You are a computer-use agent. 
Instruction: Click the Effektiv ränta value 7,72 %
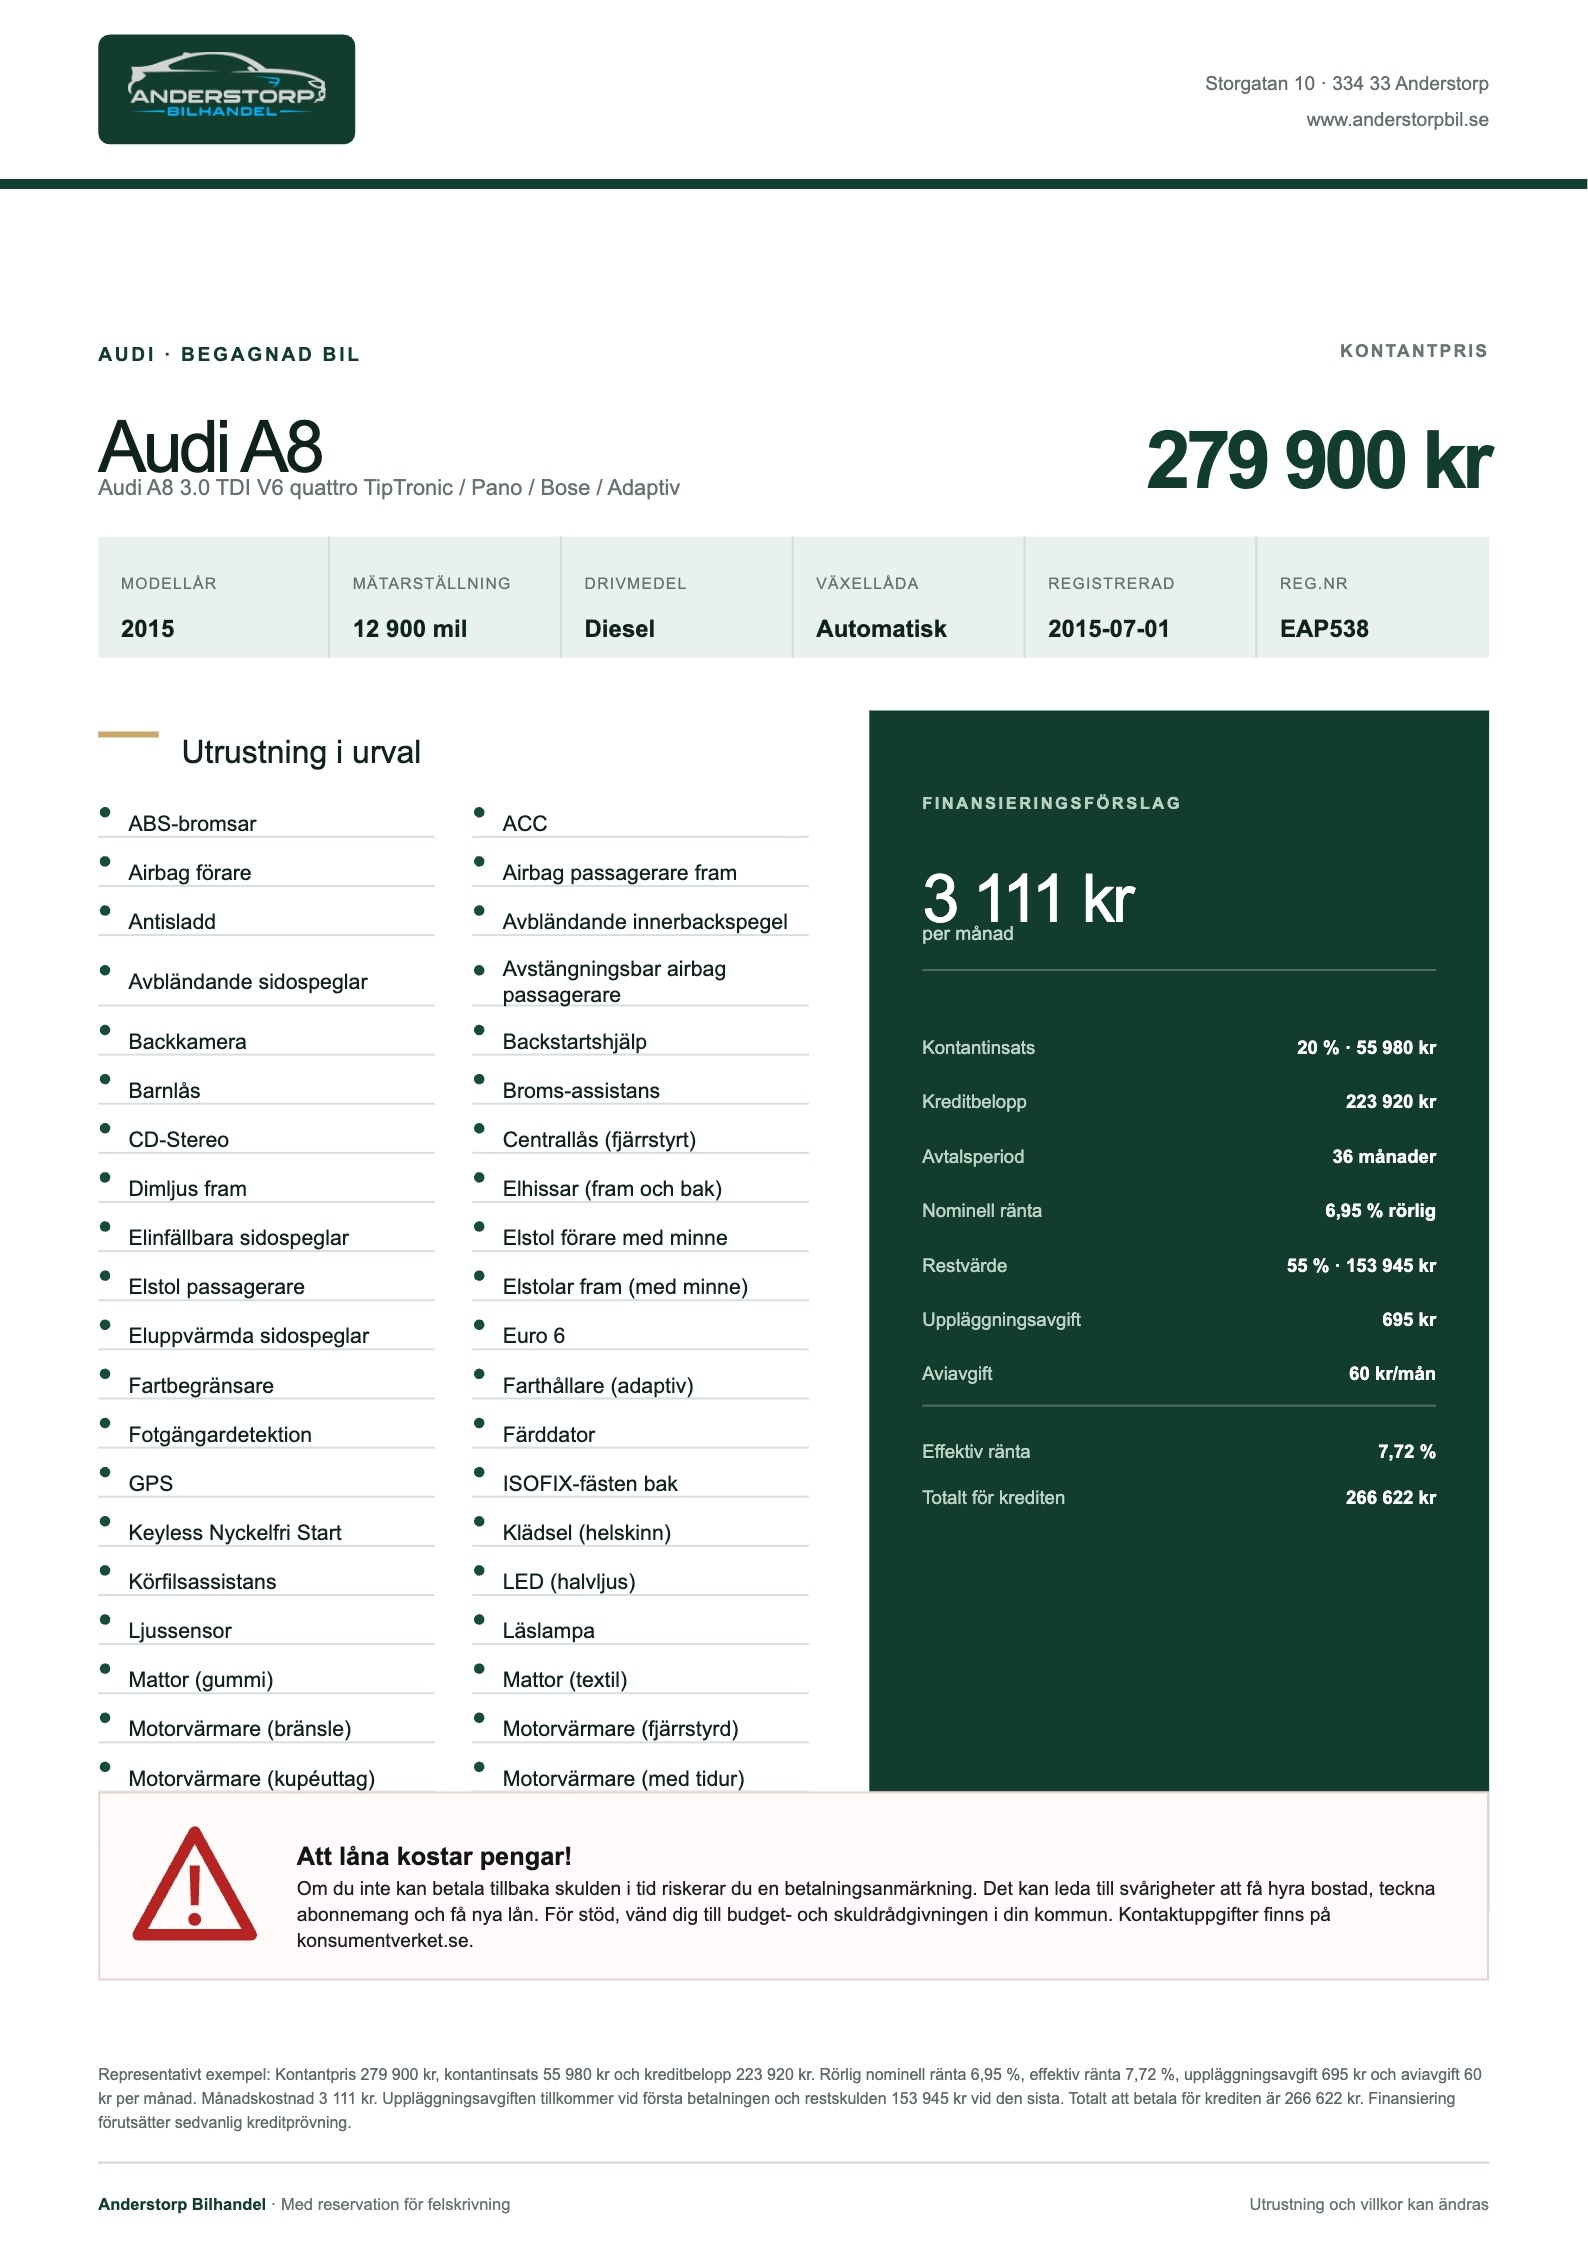(x=1406, y=1452)
